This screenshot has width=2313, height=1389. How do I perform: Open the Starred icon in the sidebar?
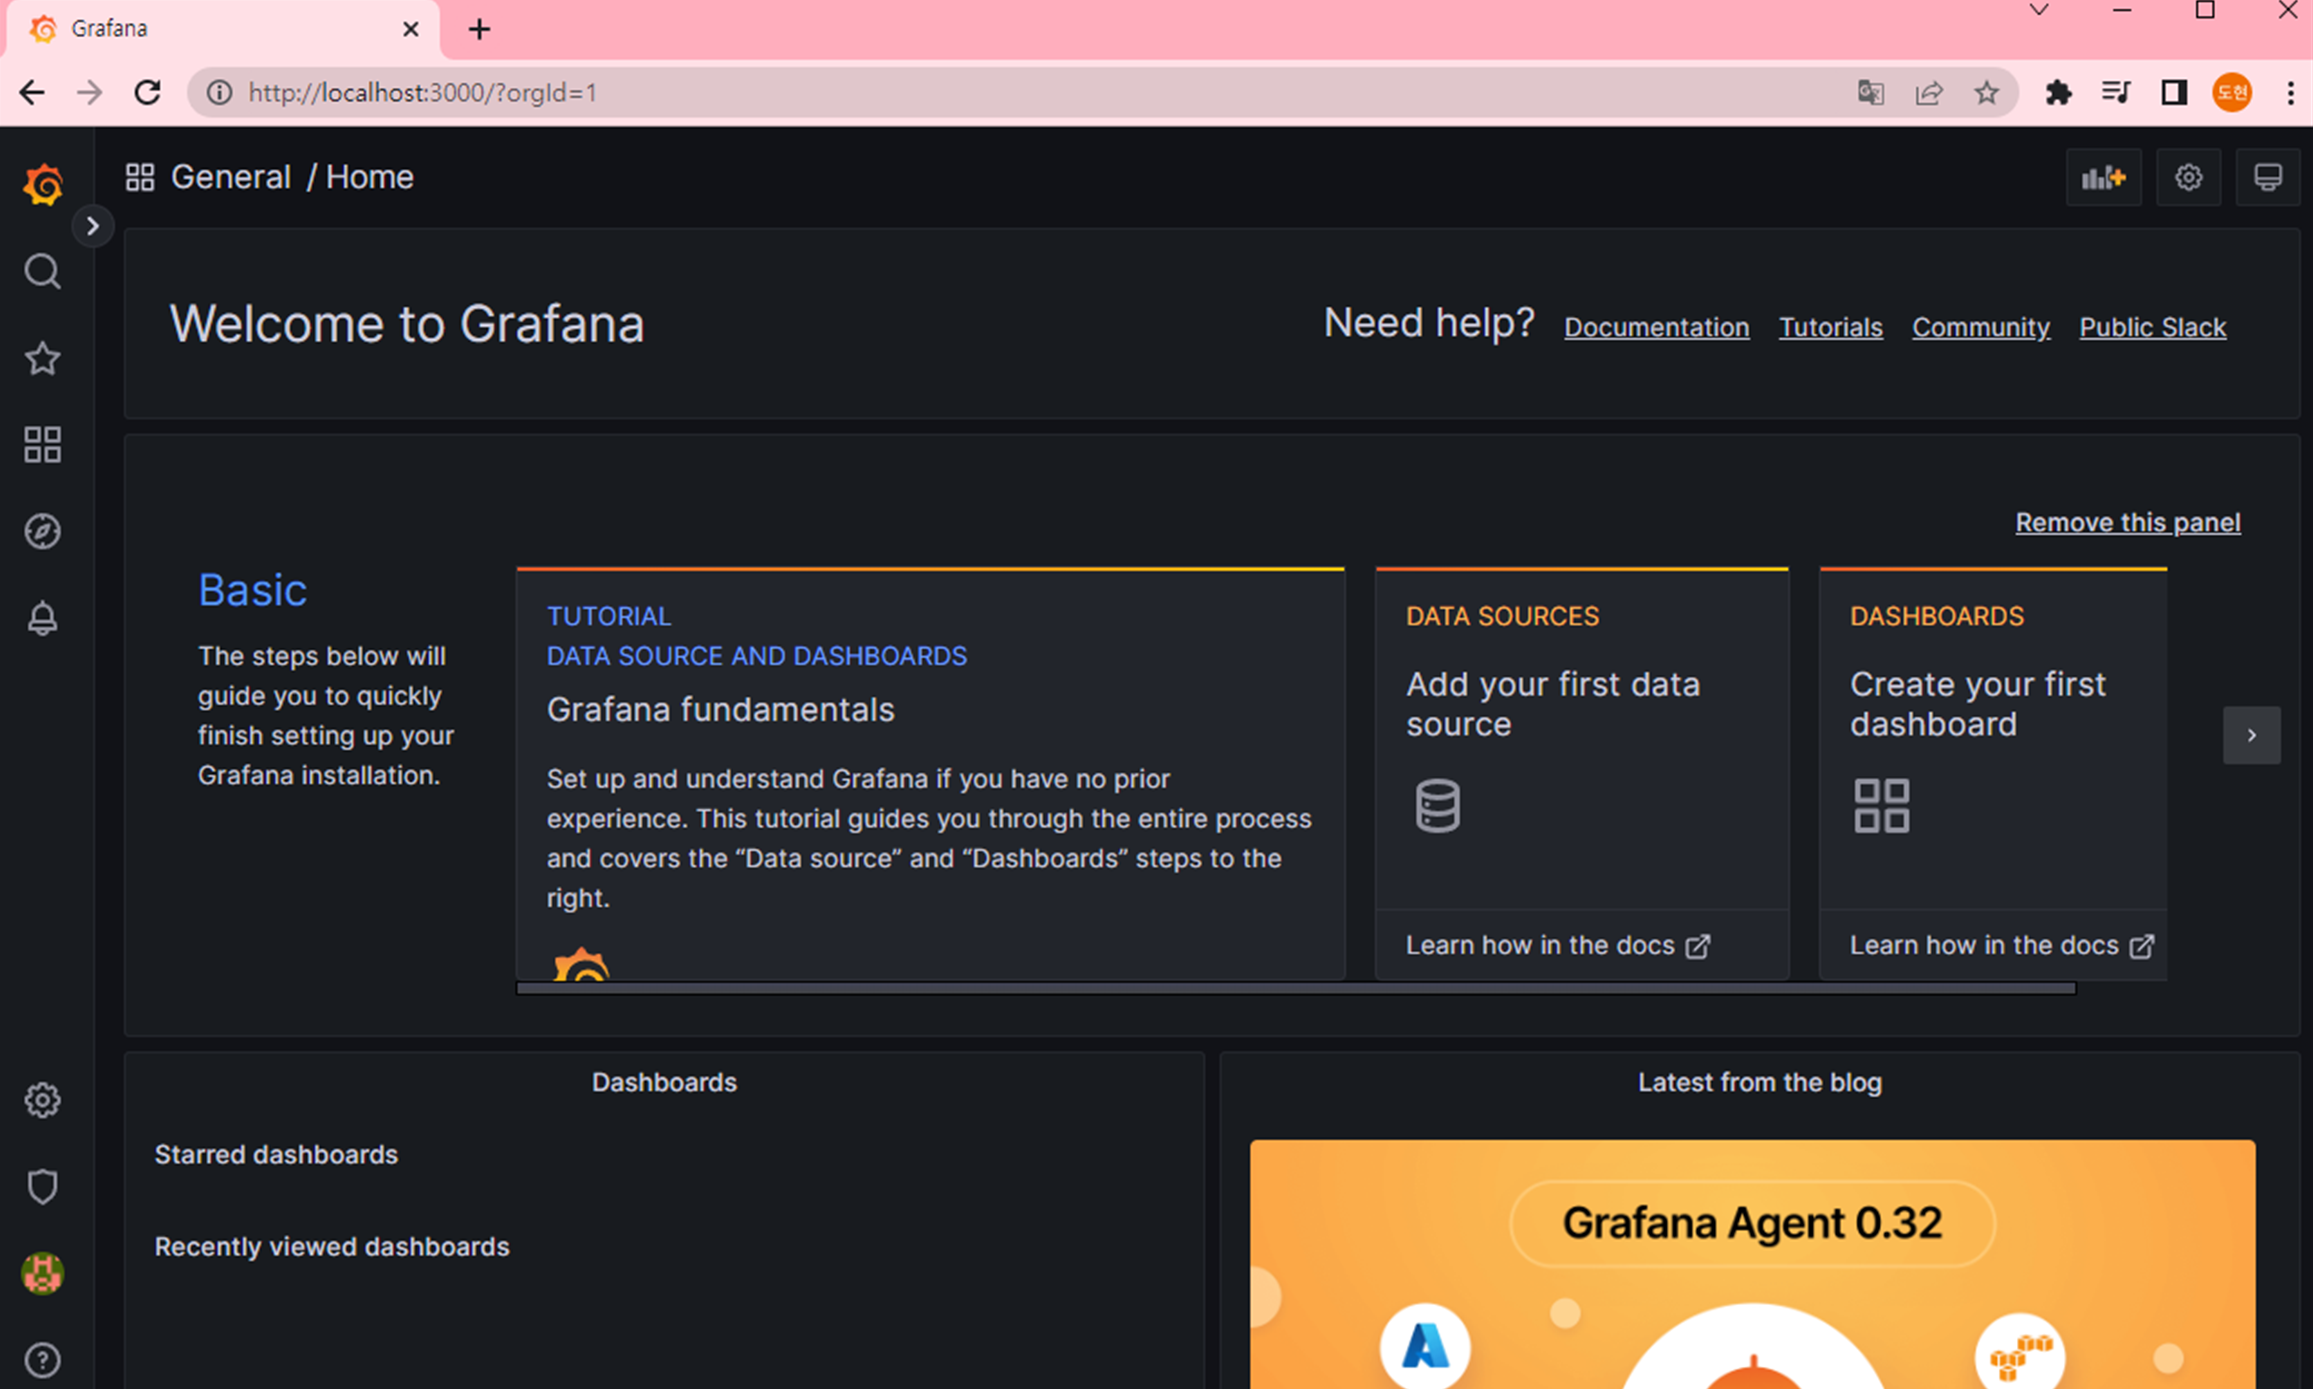click(x=42, y=358)
